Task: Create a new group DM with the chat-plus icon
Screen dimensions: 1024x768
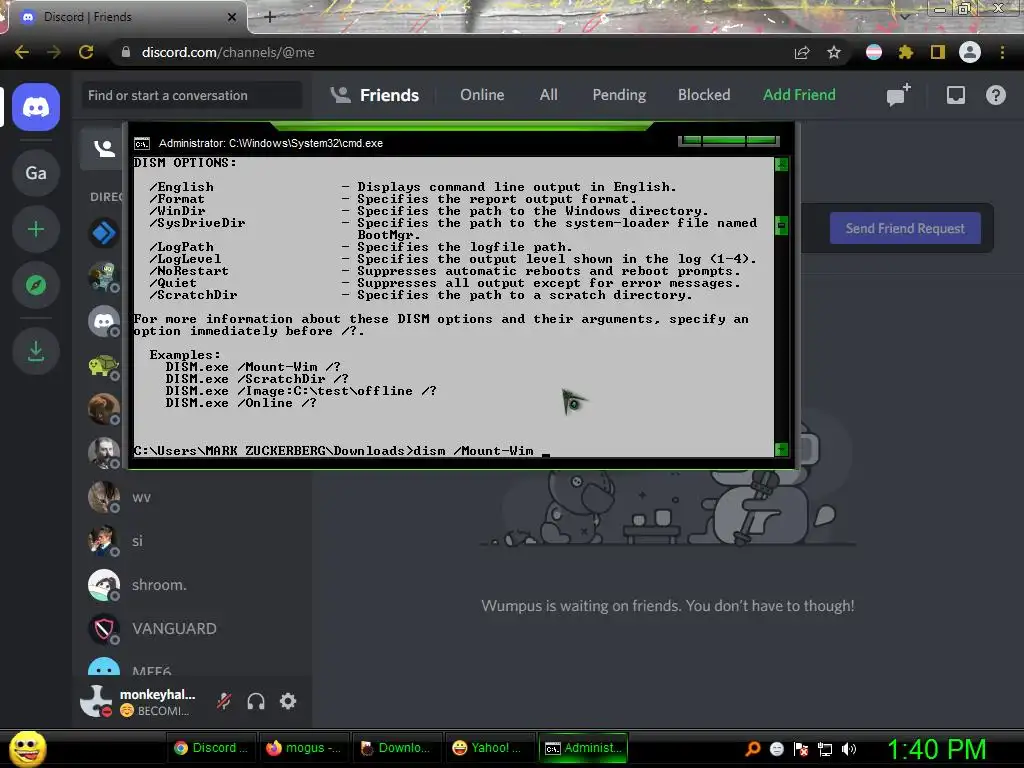Action: (x=899, y=95)
